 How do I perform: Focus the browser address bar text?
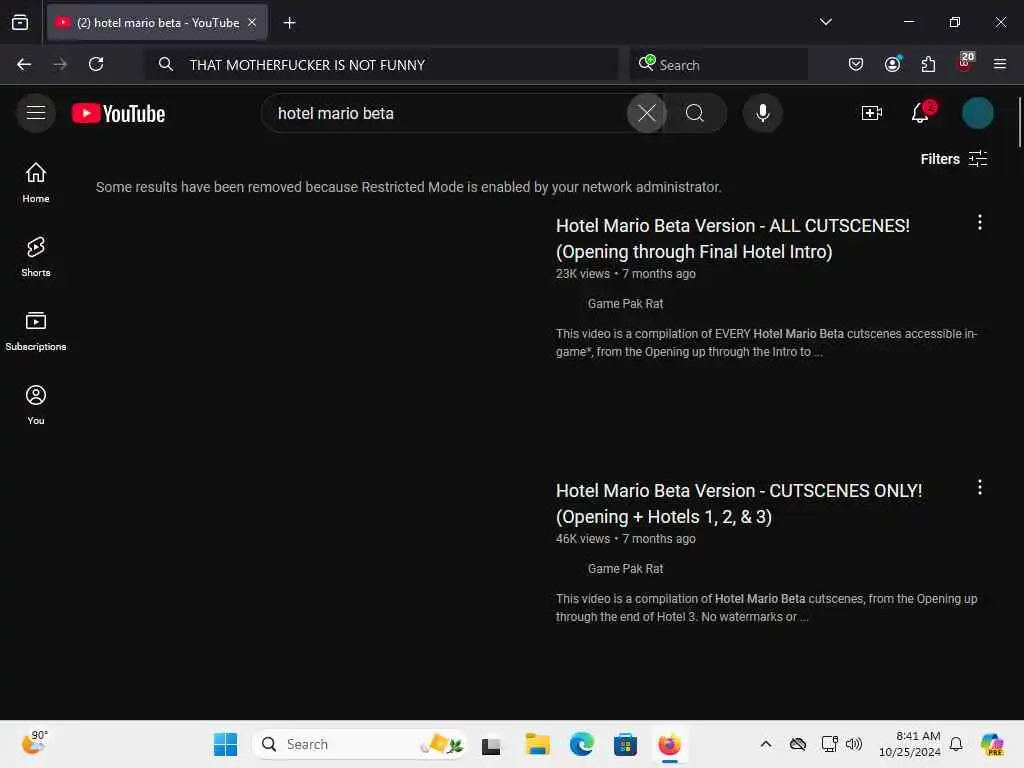point(307,65)
